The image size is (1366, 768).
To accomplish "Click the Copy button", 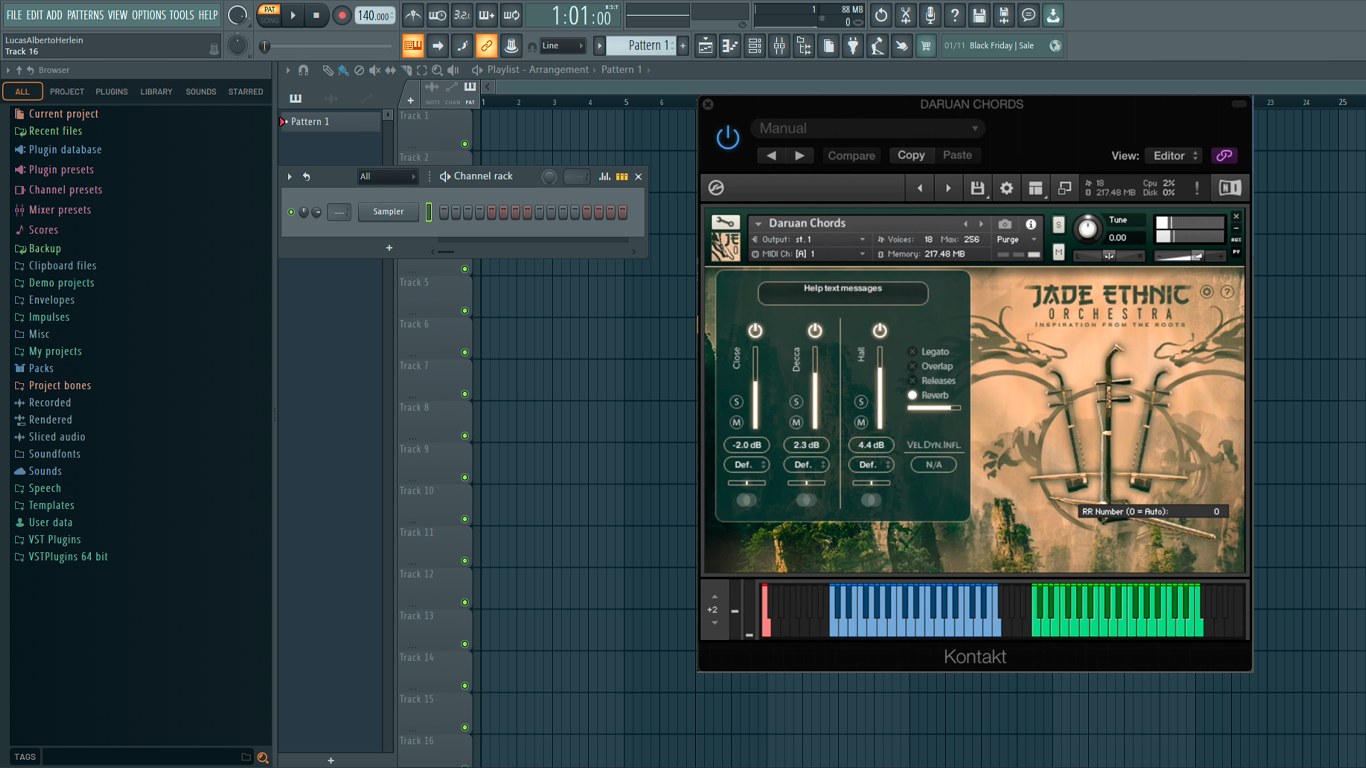I will point(911,156).
